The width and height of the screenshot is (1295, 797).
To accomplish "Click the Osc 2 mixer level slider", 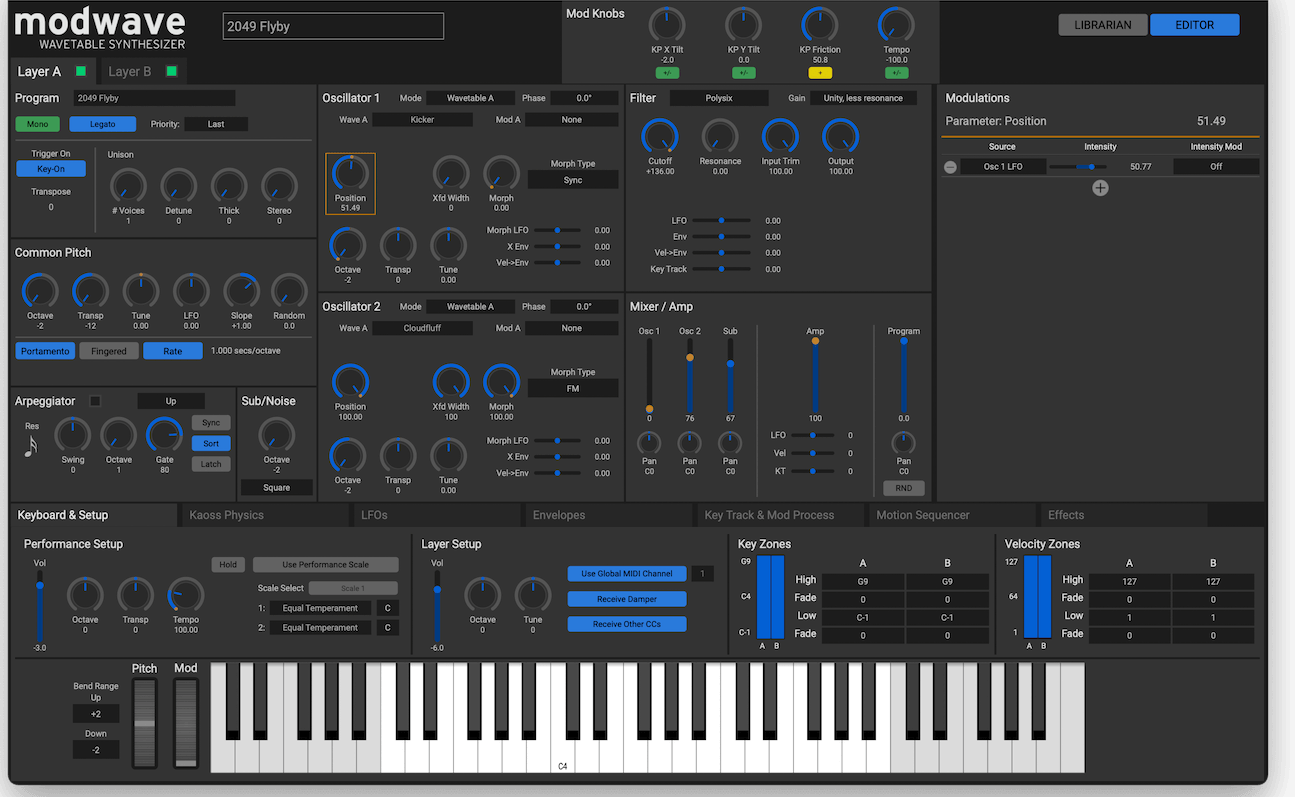I will (690, 377).
